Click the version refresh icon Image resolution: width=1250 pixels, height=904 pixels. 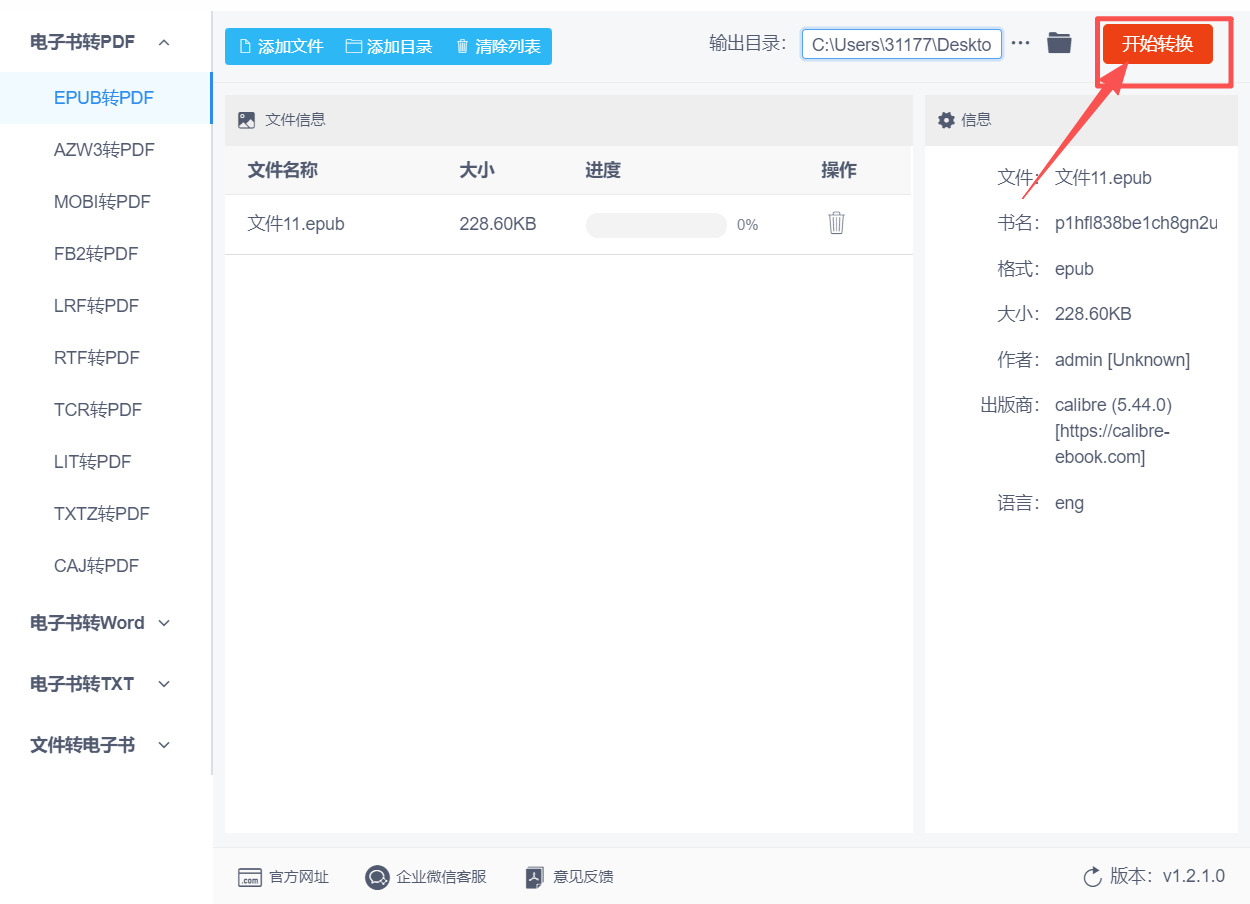click(x=1092, y=877)
